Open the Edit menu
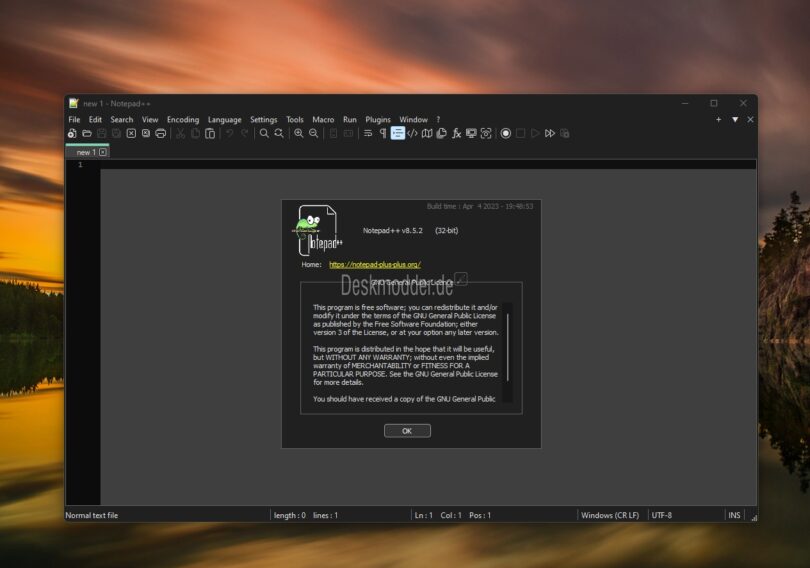810x568 pixels. click(95, 119)
